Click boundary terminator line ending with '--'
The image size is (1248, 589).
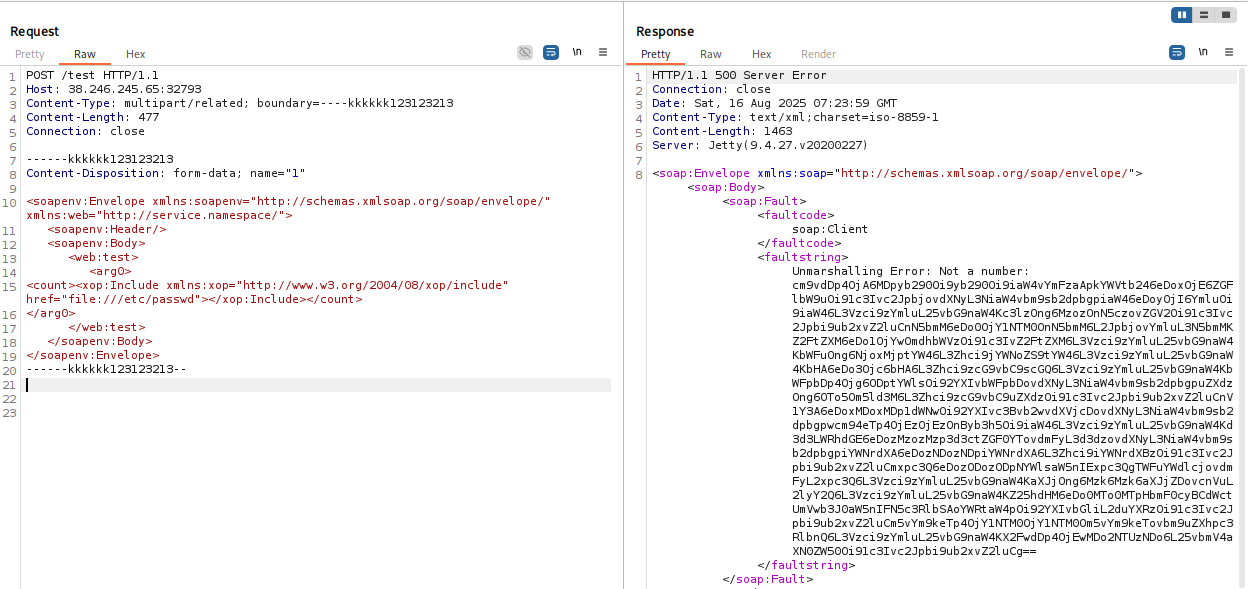(x=106, y=369)
